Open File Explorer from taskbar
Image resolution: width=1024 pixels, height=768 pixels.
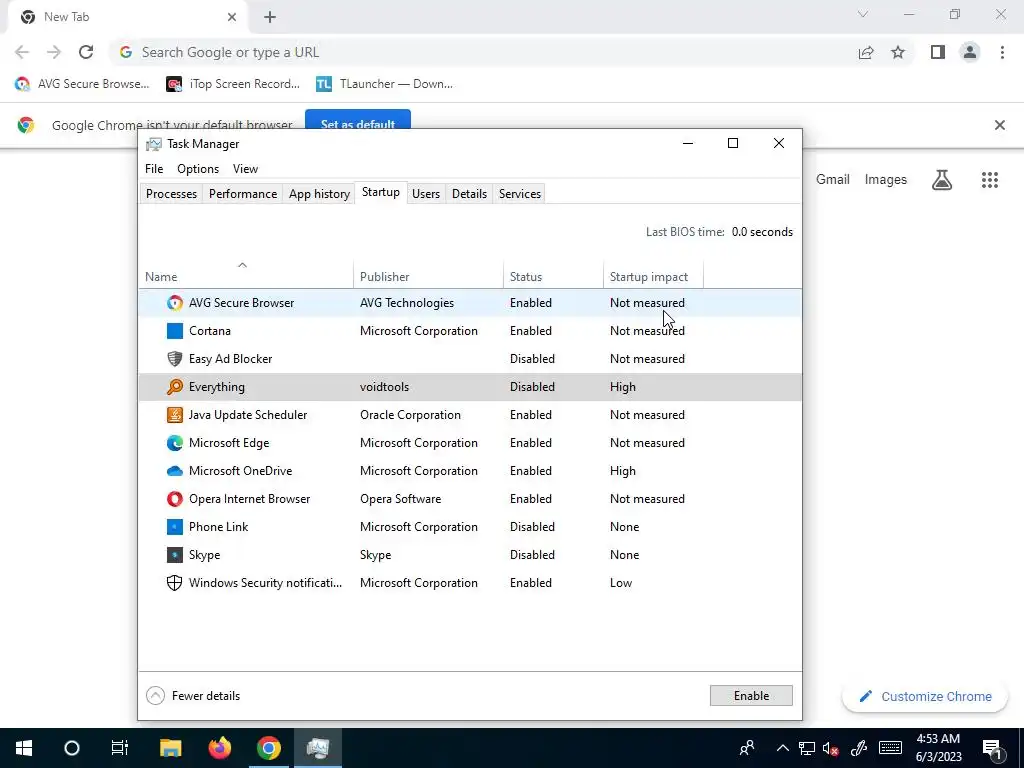[170, 748]
